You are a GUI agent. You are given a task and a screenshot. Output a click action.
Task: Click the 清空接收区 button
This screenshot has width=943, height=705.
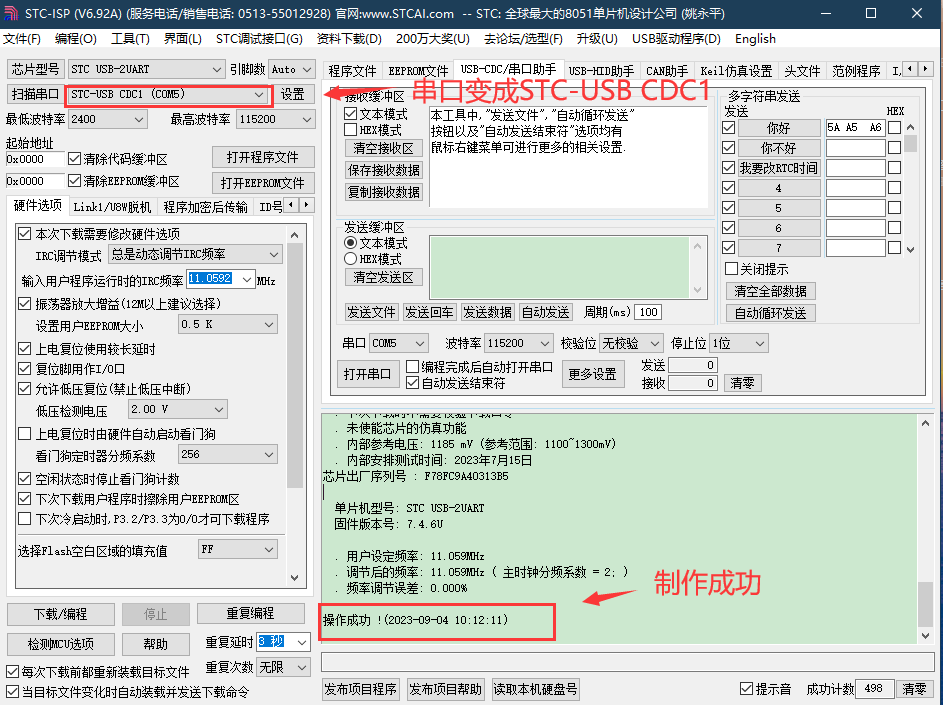[x=384, y=148]
